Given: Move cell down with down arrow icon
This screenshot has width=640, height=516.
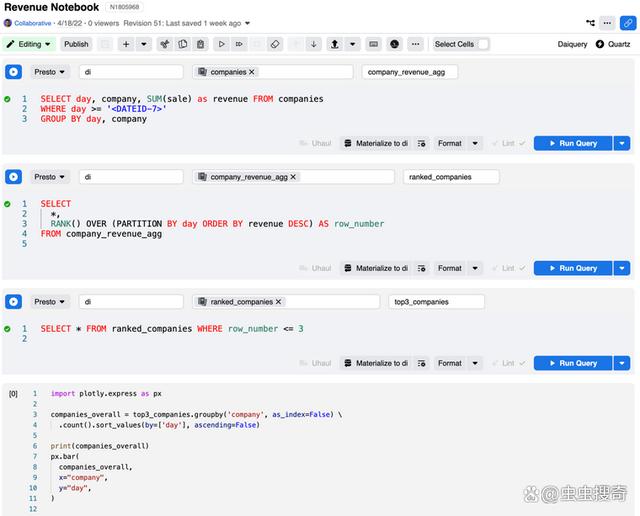Looking at the screenshot, I should coord(313,44).
